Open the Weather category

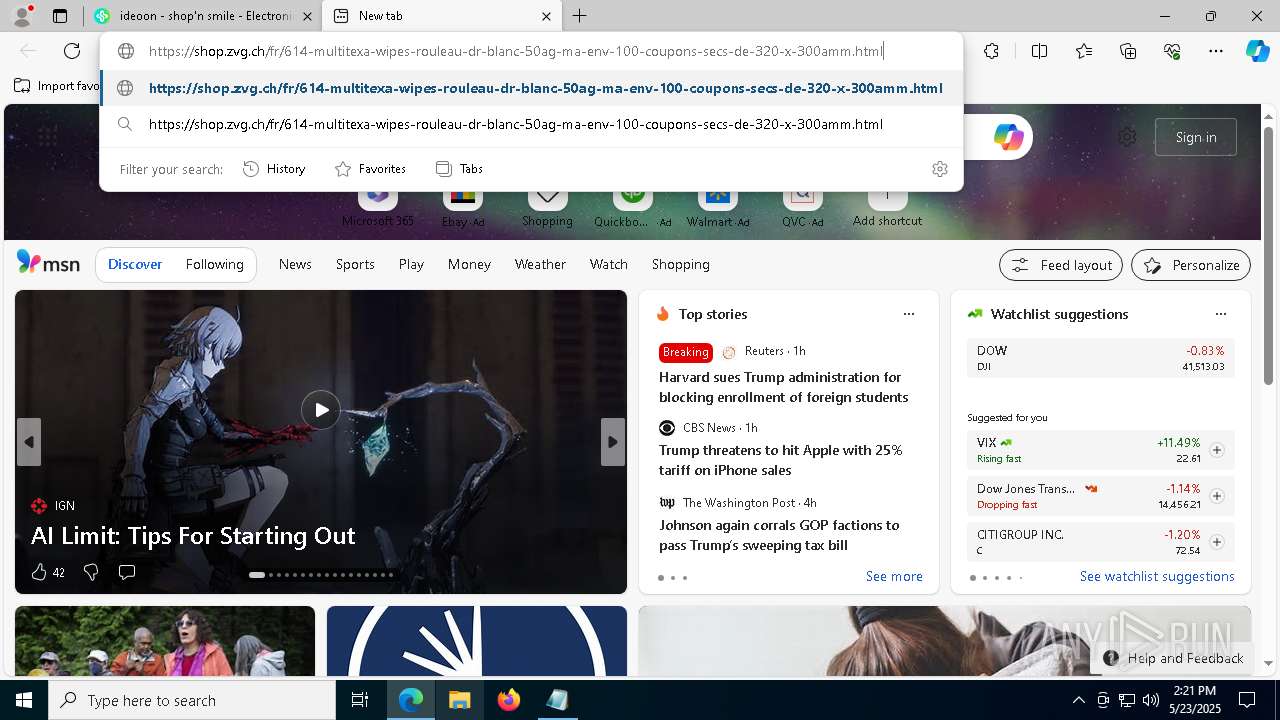point(540,264)
